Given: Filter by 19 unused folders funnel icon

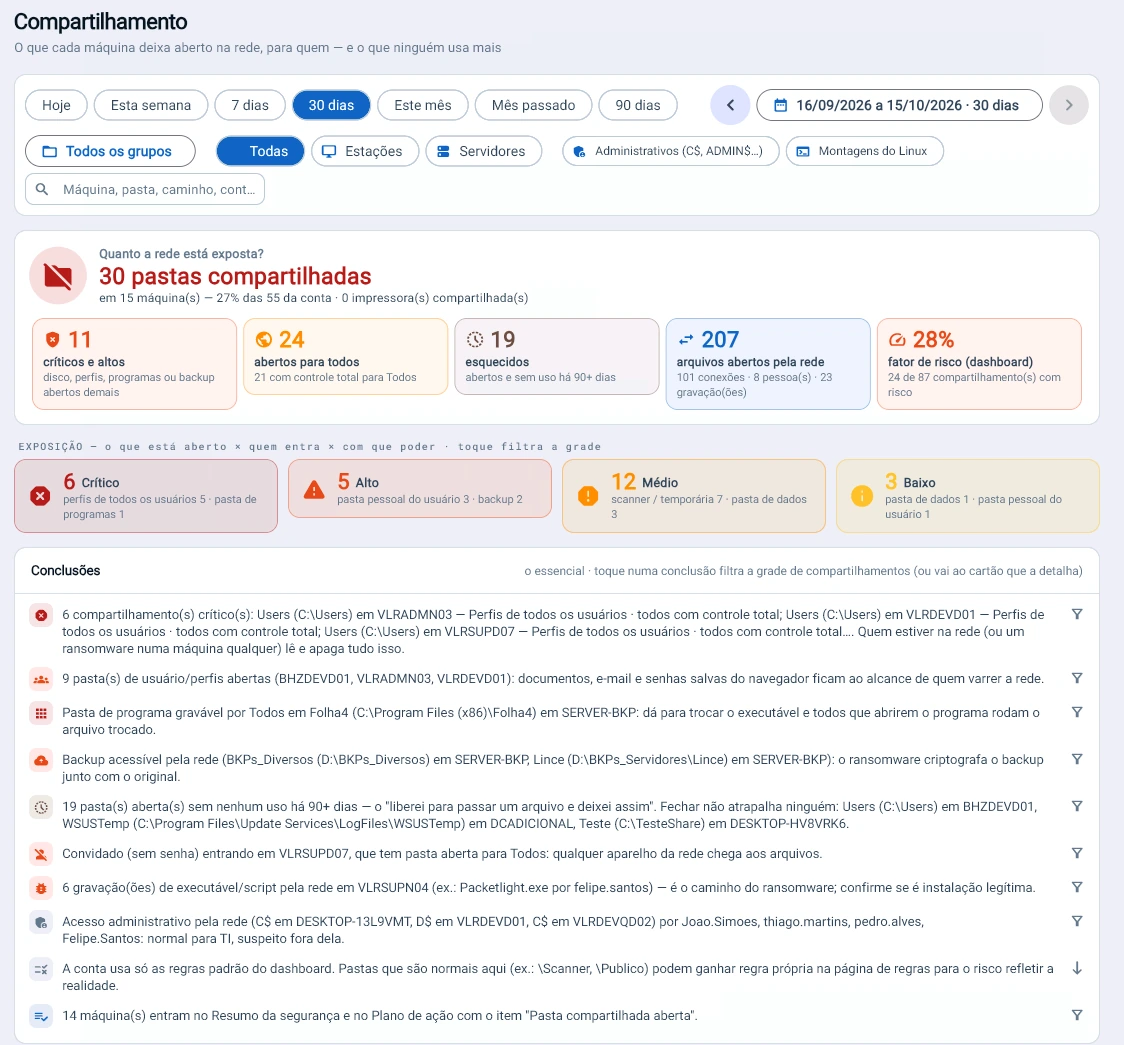Looking at the screenshot, I should tap(1077, 806).
